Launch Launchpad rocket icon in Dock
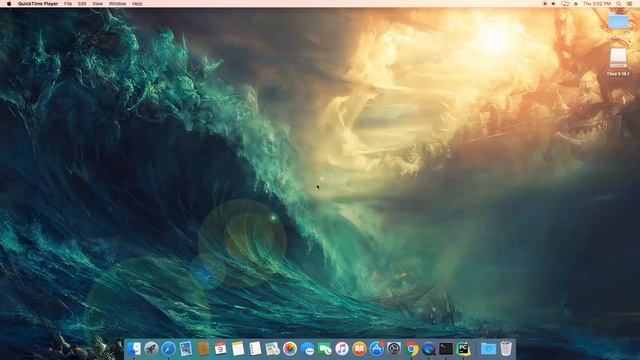Image resolution: width=640 pixels, height=360 pixels. (151, 349)
